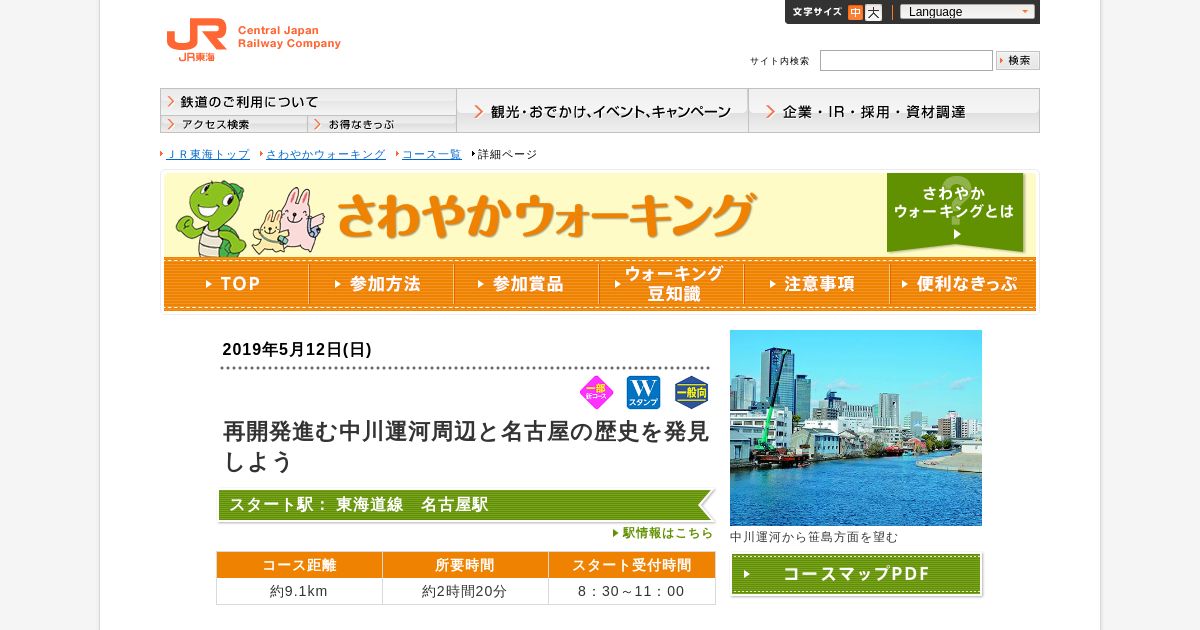Click the スタート受付時間 table header
The width and height of the screenshot is (1200, 630).
click(x=632, y=565)
